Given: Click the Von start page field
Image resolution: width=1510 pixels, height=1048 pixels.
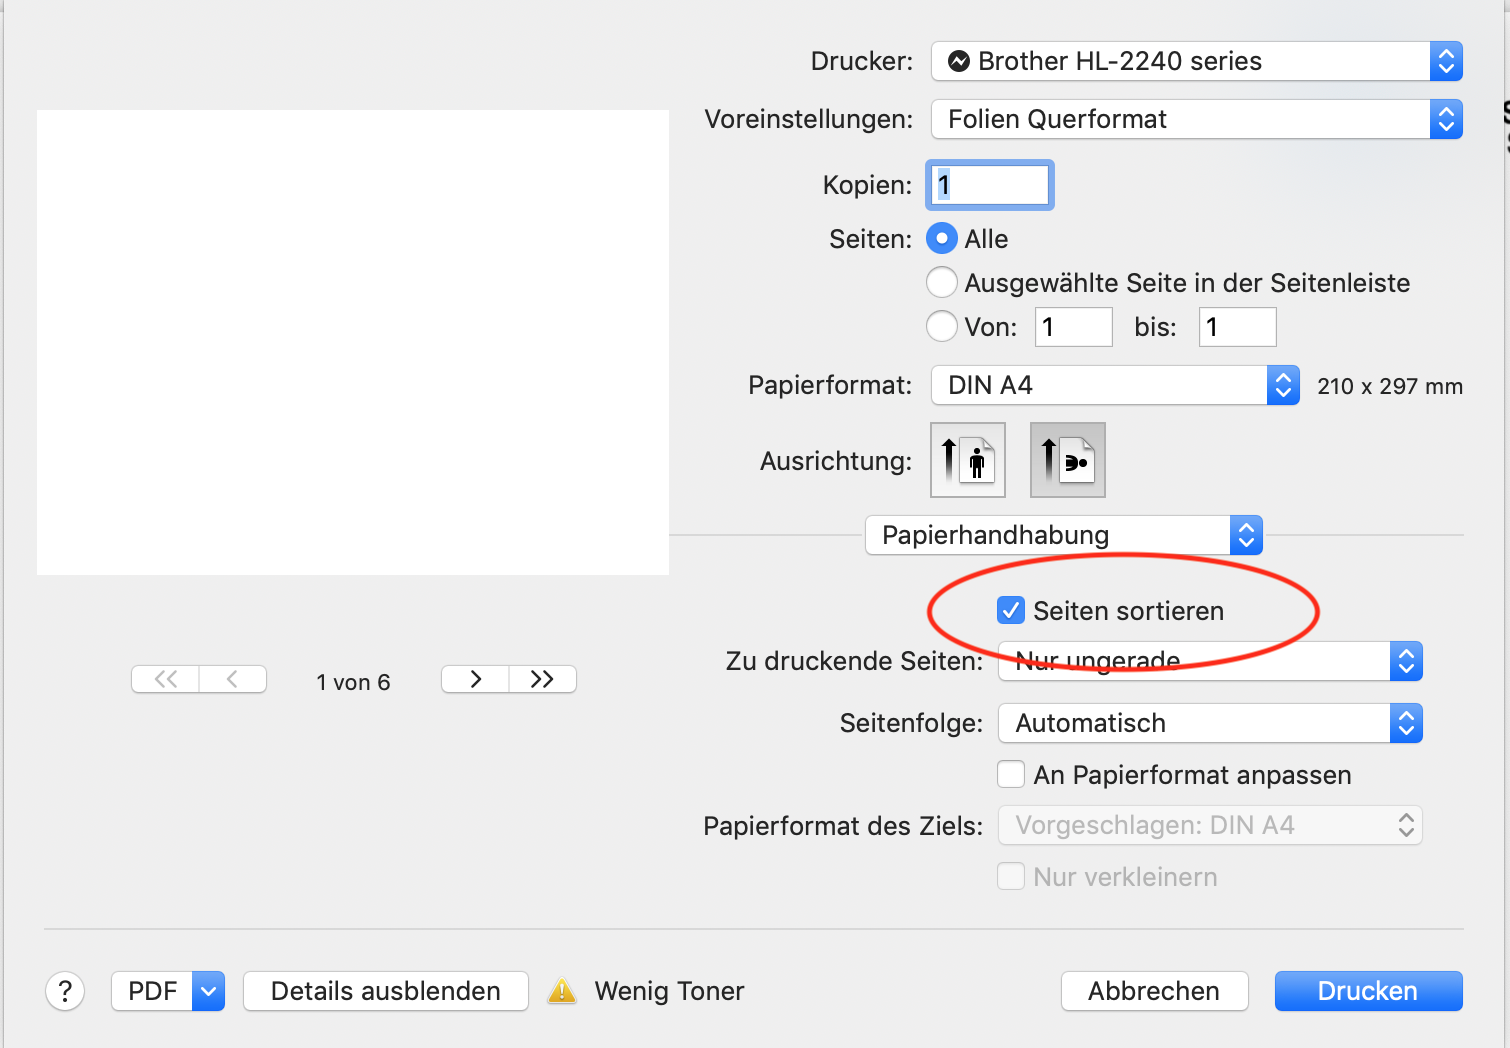Looking at the screenshot, I should (x=1074, y=327).
